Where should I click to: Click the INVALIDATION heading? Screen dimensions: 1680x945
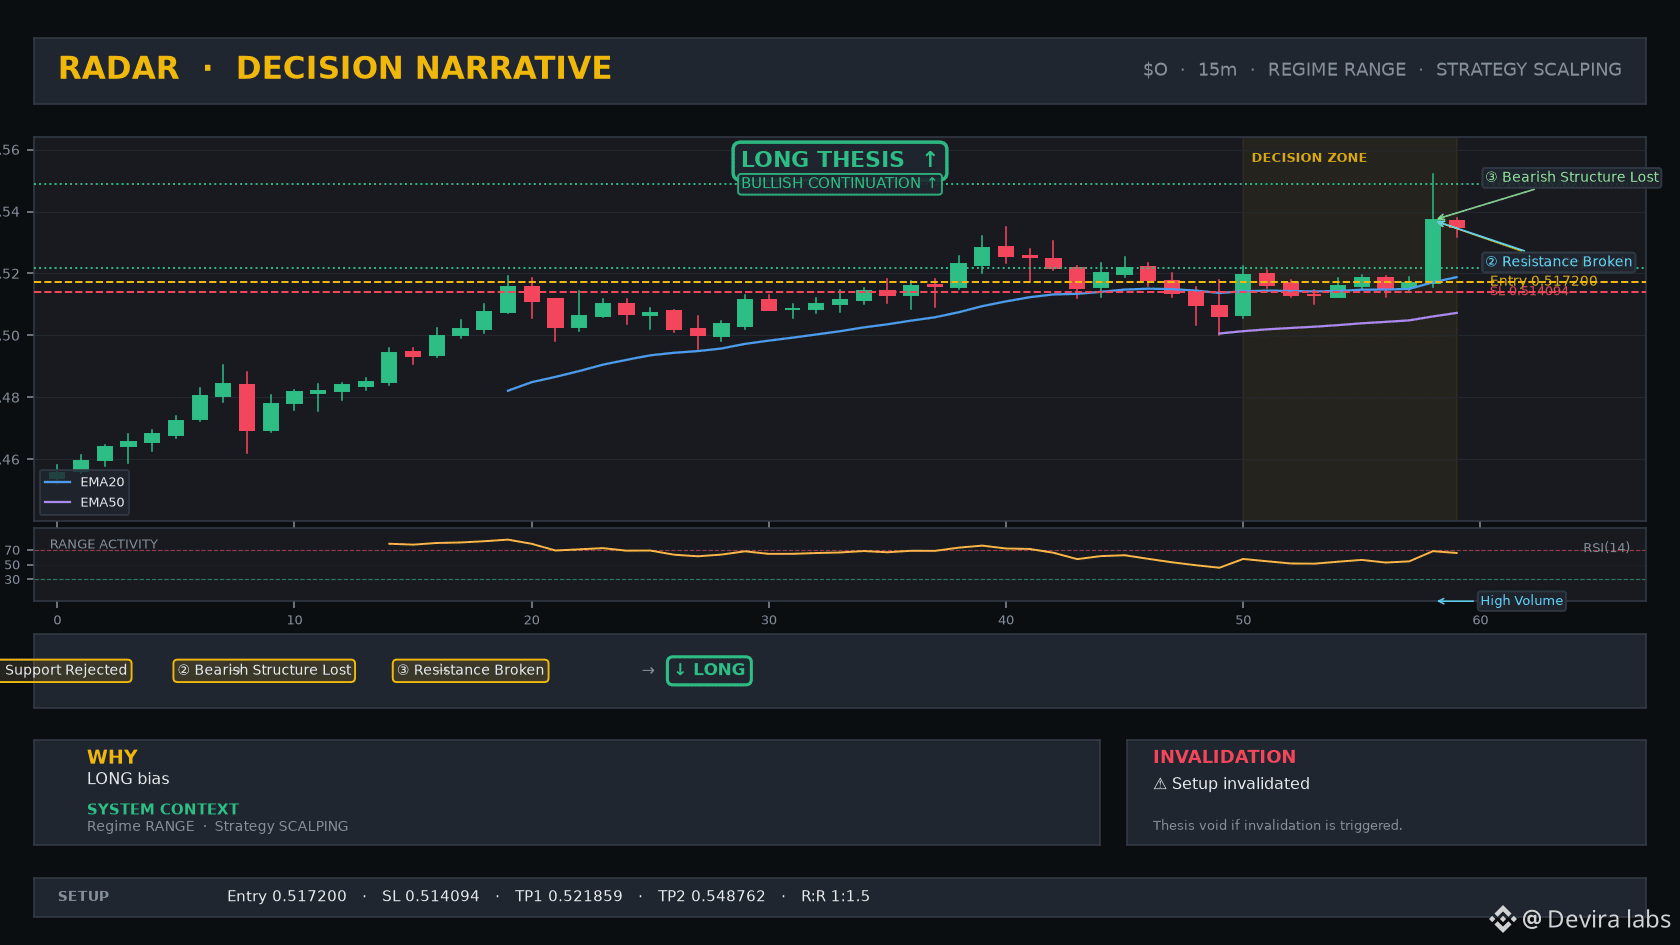pos(1224,757)
